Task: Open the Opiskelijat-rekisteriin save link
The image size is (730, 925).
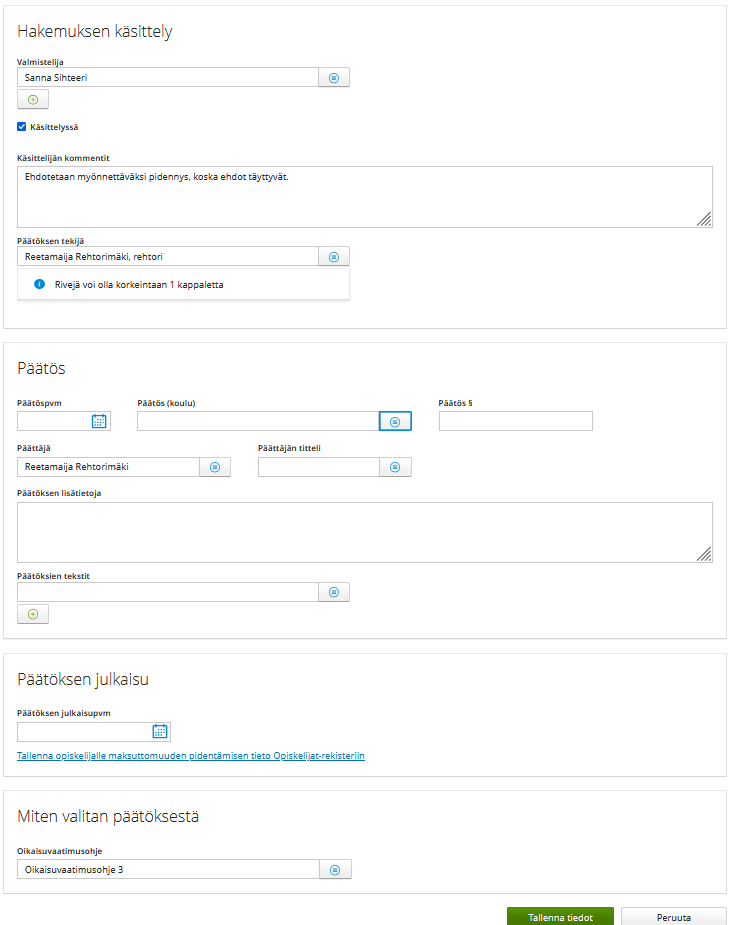Action: point(191,756)
